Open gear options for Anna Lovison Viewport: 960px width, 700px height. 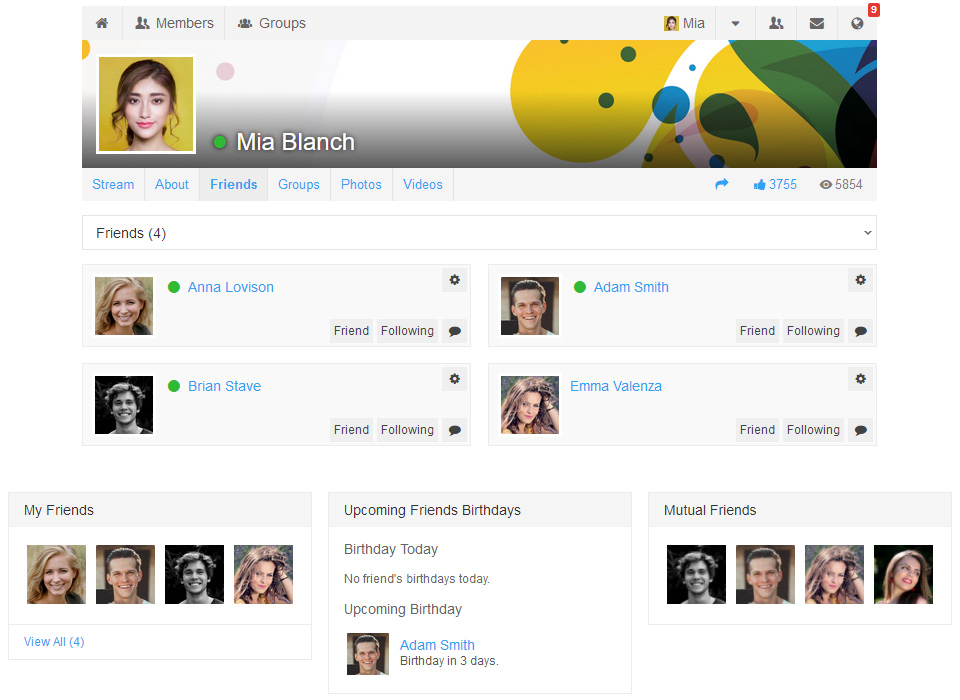(454, 280)
